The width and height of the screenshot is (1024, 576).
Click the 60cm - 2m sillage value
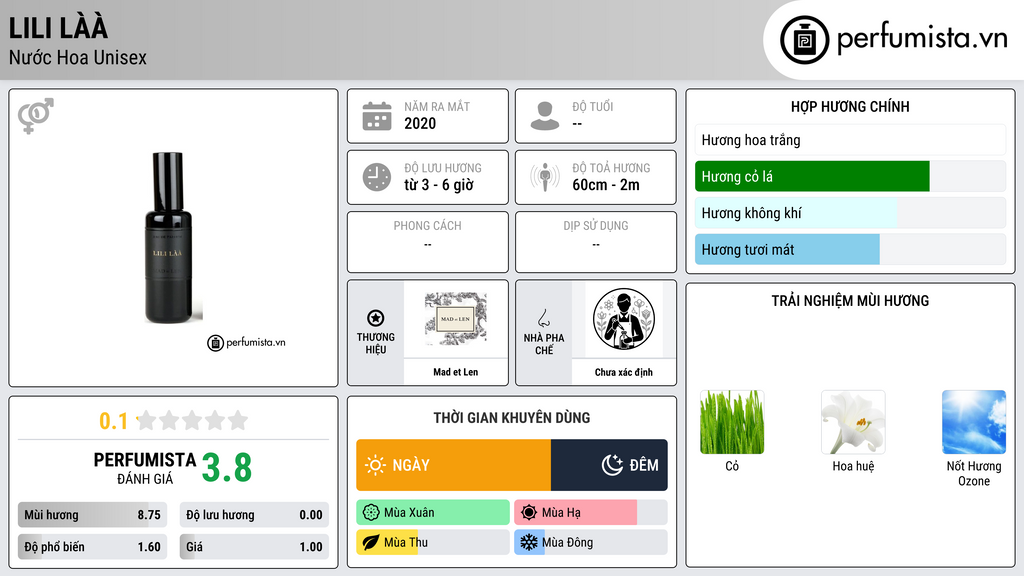pos(606,185)
